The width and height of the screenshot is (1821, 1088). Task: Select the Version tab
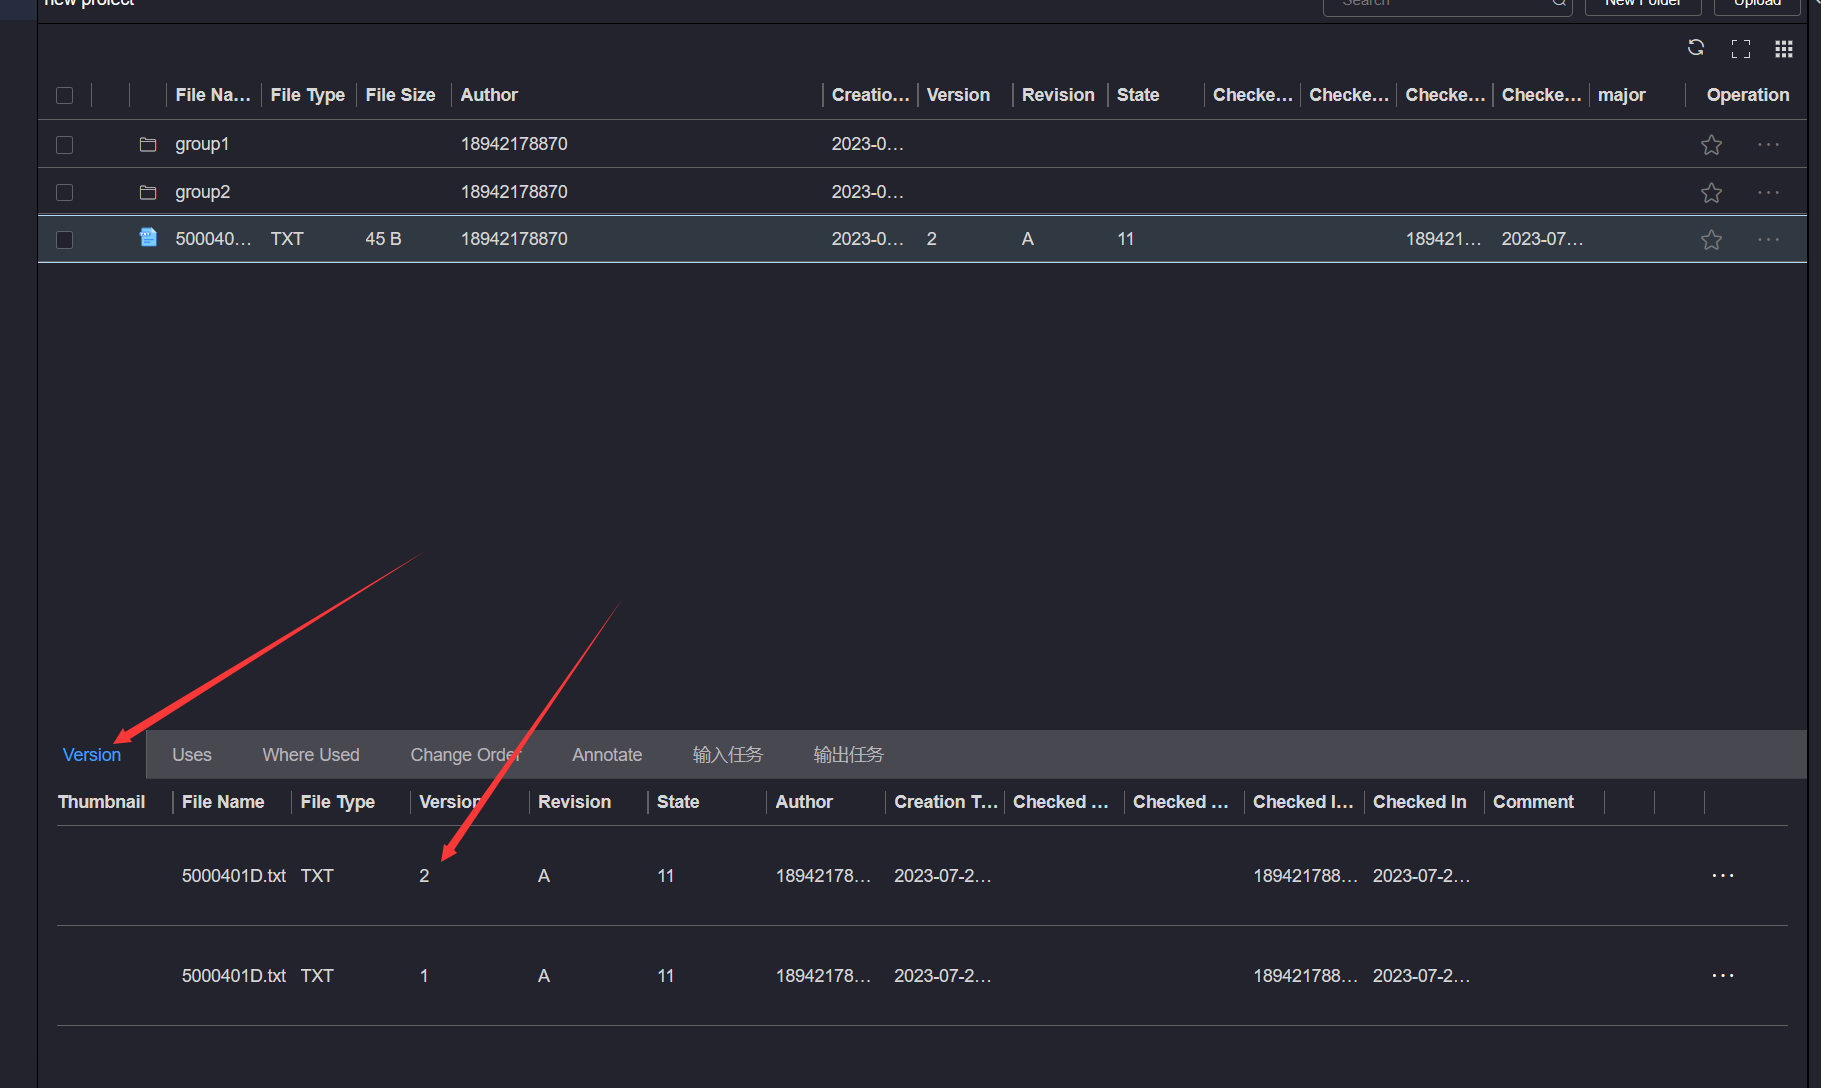tap(92, 755)
